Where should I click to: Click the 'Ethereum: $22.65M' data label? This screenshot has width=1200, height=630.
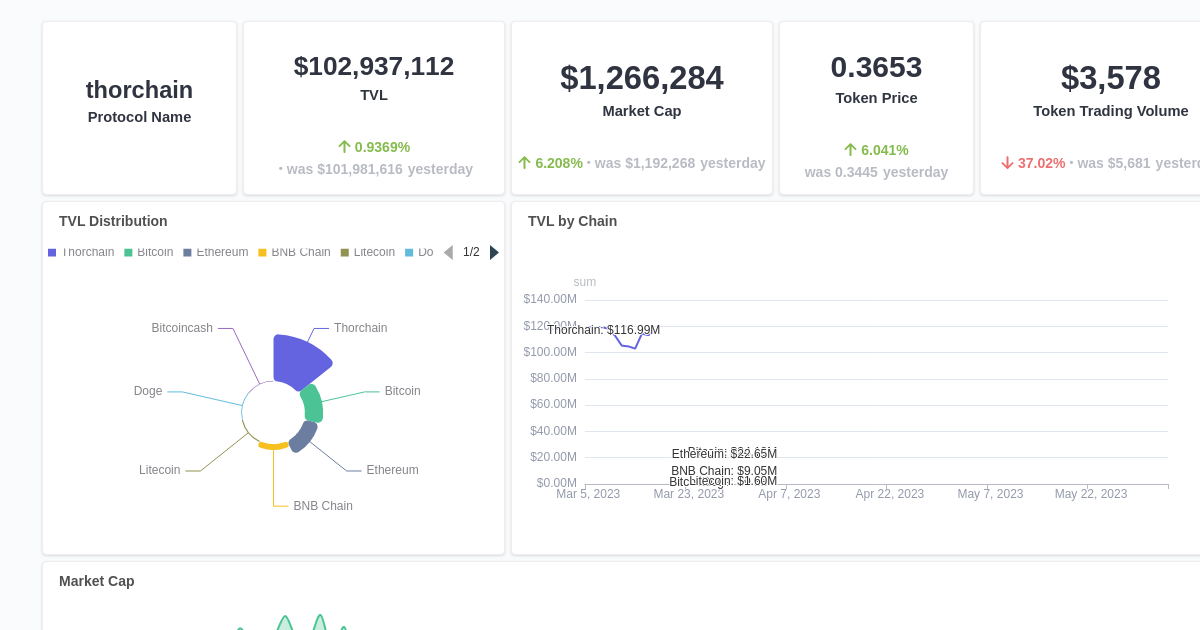pos(724,454)
